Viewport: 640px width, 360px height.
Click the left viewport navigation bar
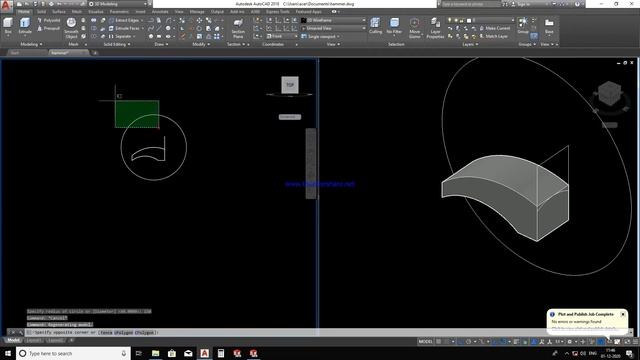pos(311,163)
